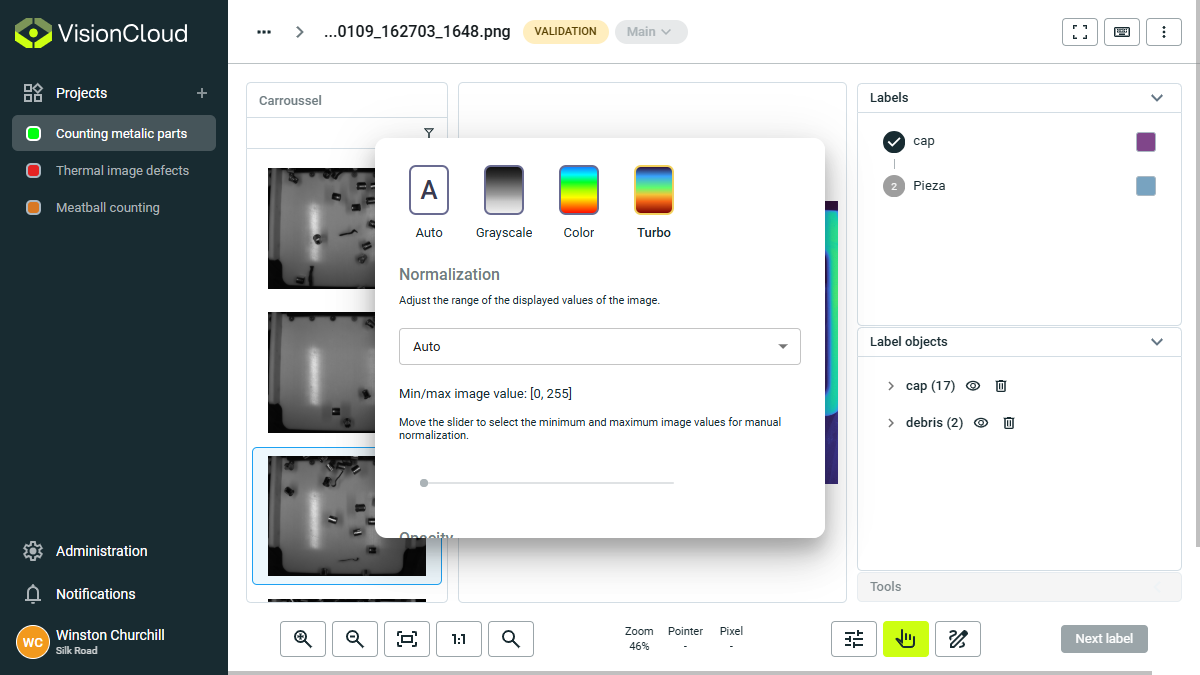Click the Next label button
The image size is (1200, 675).
click(1104, 638)
